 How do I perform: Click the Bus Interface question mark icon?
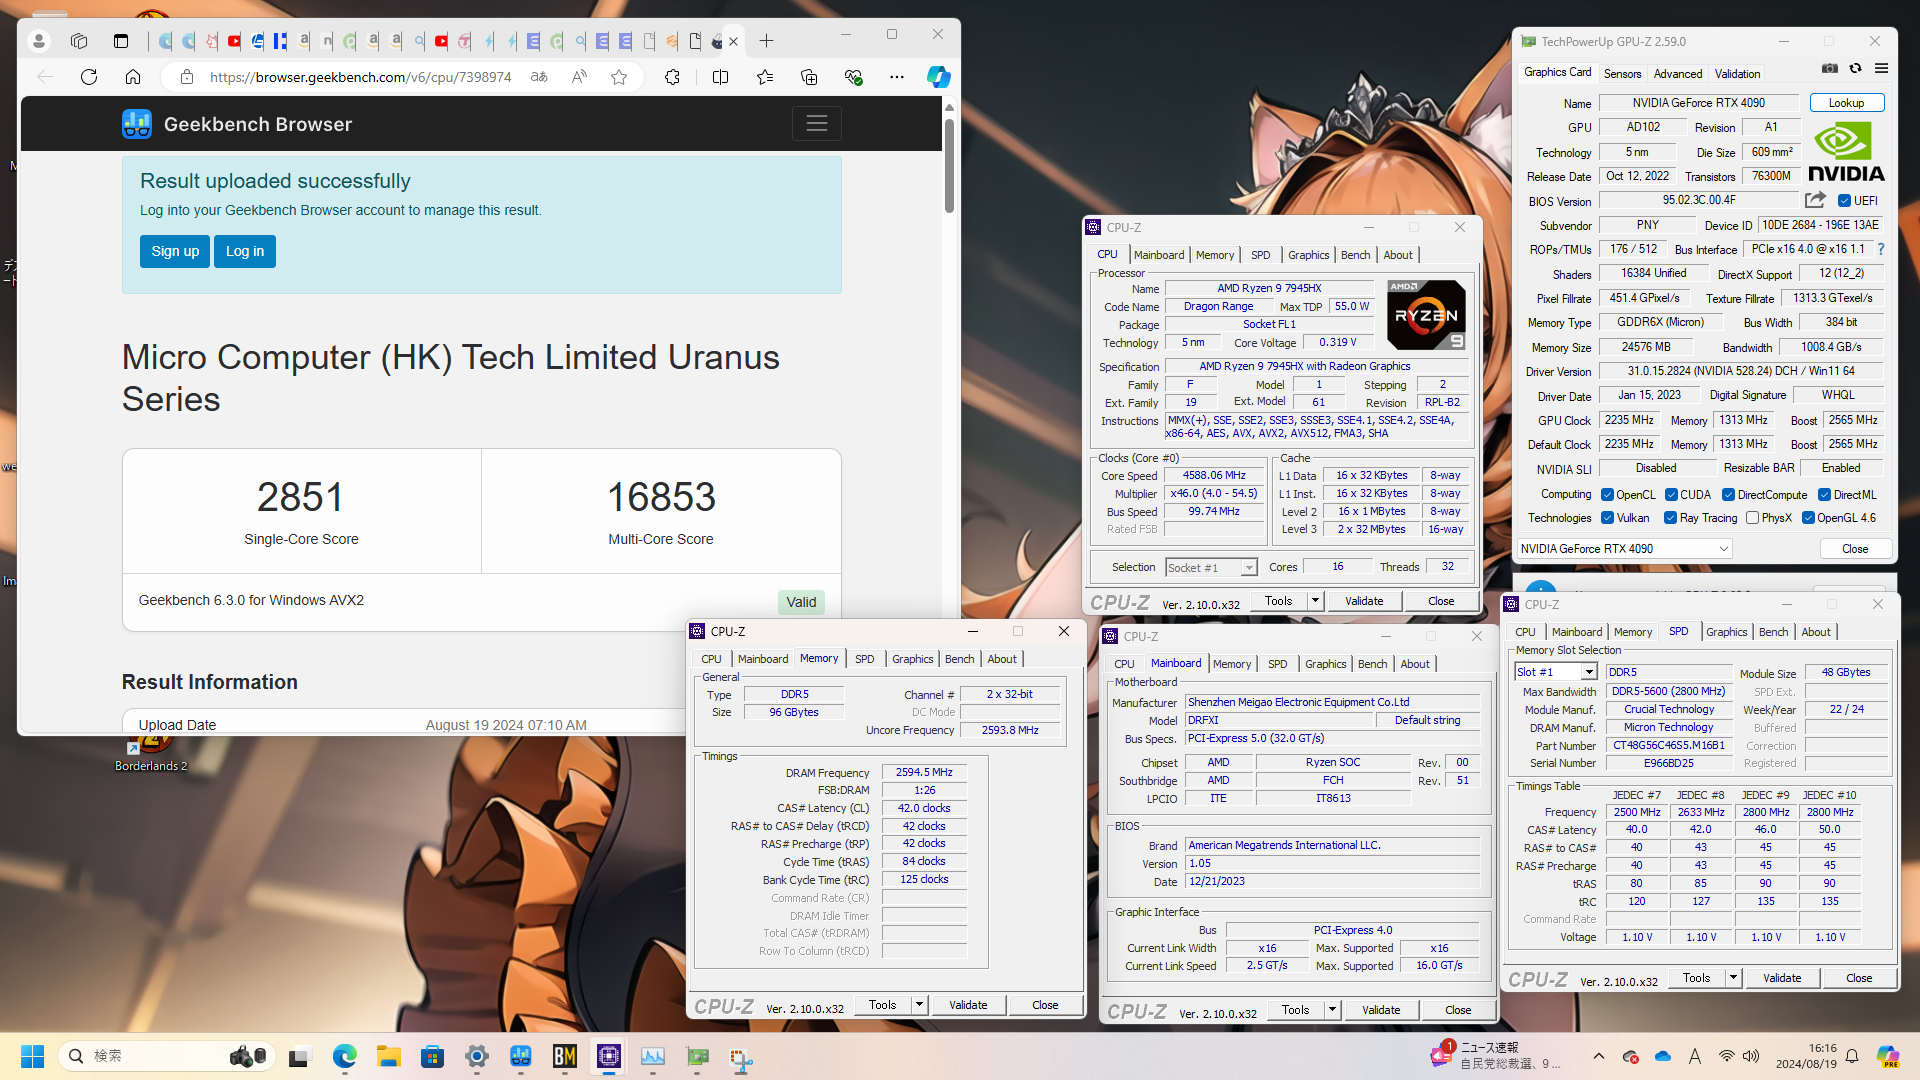pyautogui.click(x=1881, y=249)
